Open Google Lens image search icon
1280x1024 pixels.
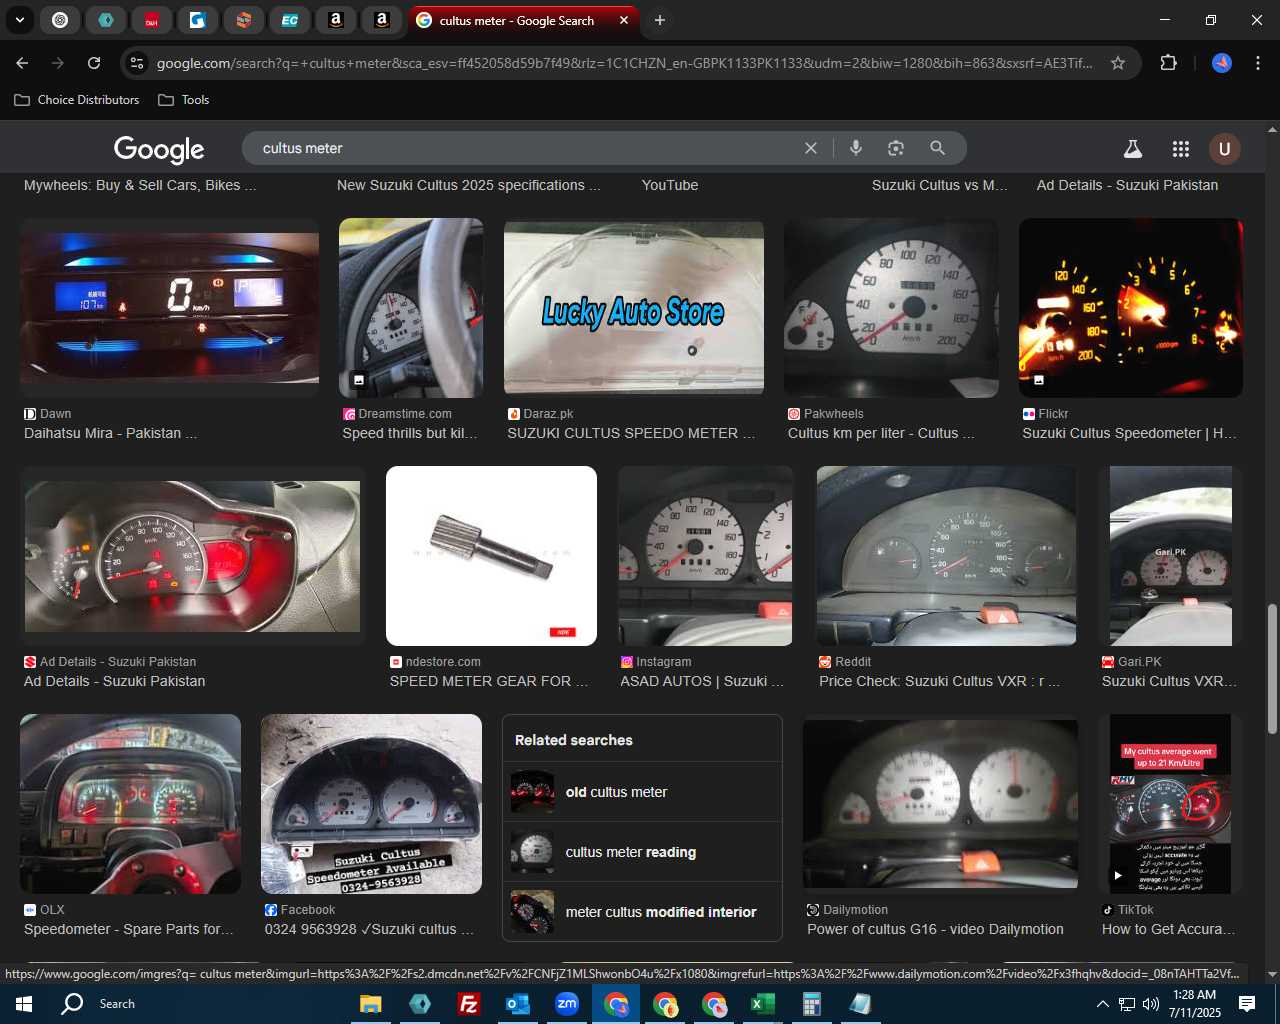[896, 148]
